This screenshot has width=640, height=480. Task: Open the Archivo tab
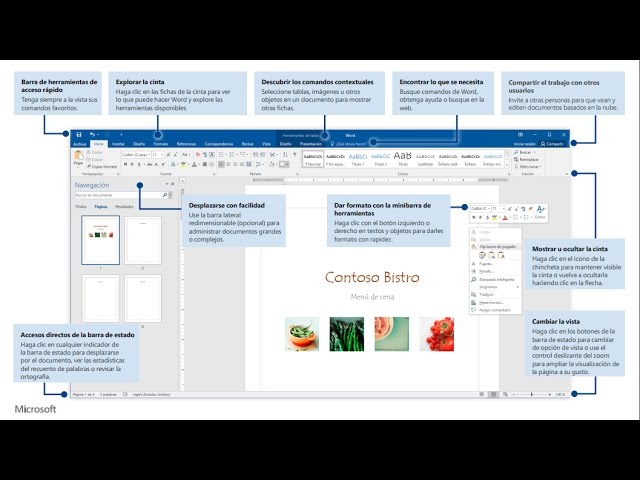click(x=80, y=144)
